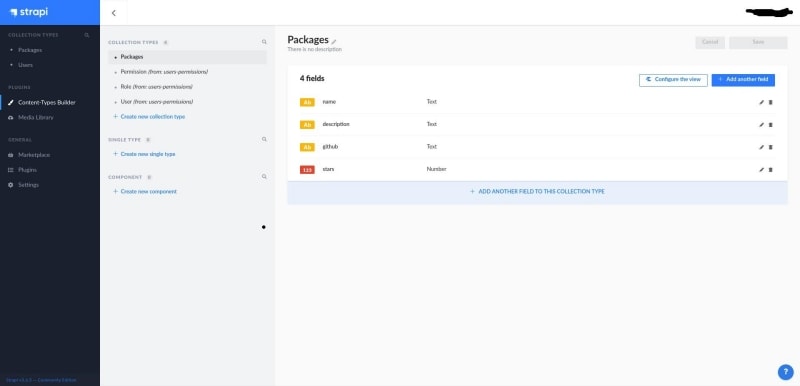Click the Ab icon of github field
The image size is (800, 386).
[x=307, y=147]
